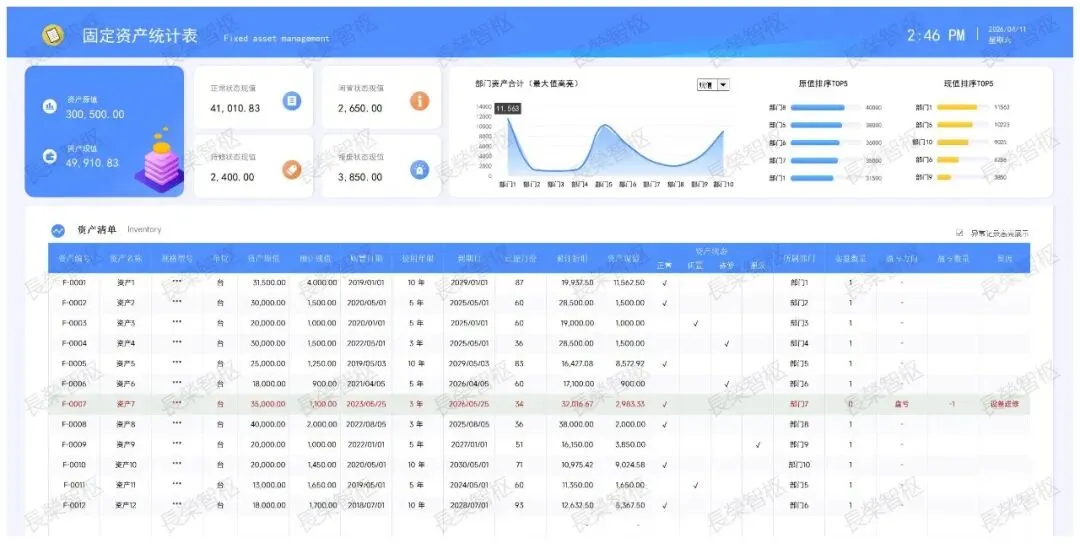
Task: Click the 资产清单 section title
Action: point(97,229)
